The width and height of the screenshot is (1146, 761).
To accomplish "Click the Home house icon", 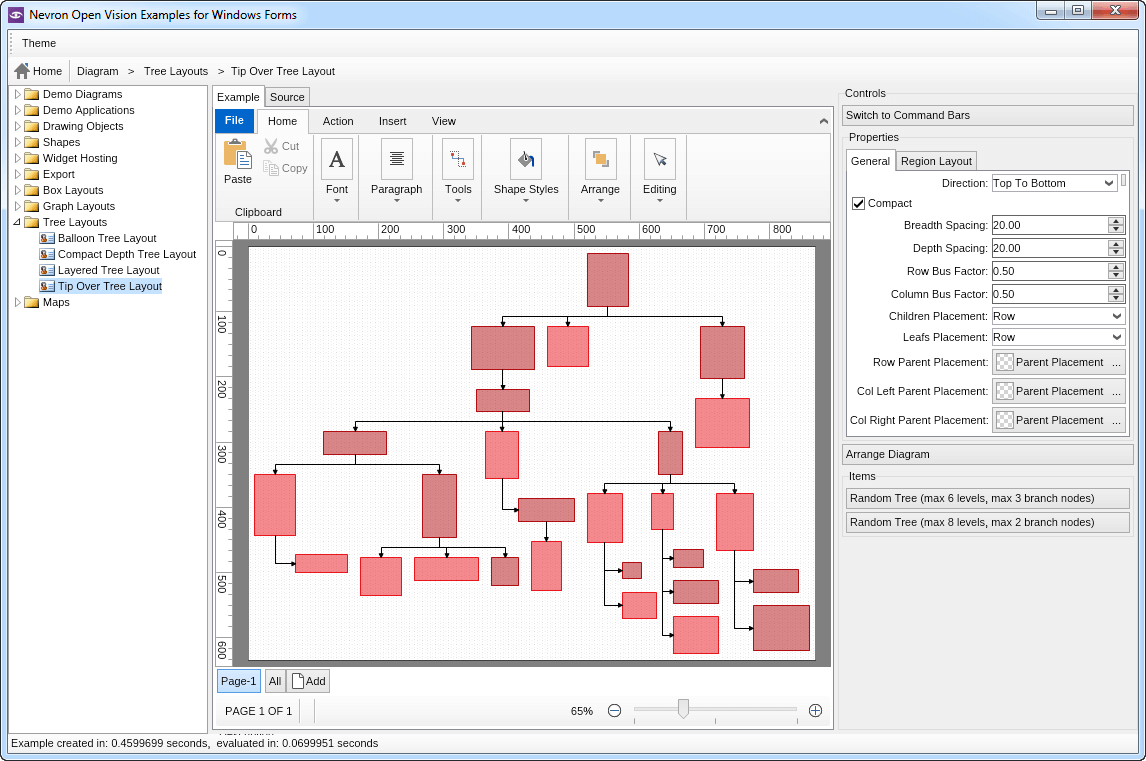I will point(22,71).
